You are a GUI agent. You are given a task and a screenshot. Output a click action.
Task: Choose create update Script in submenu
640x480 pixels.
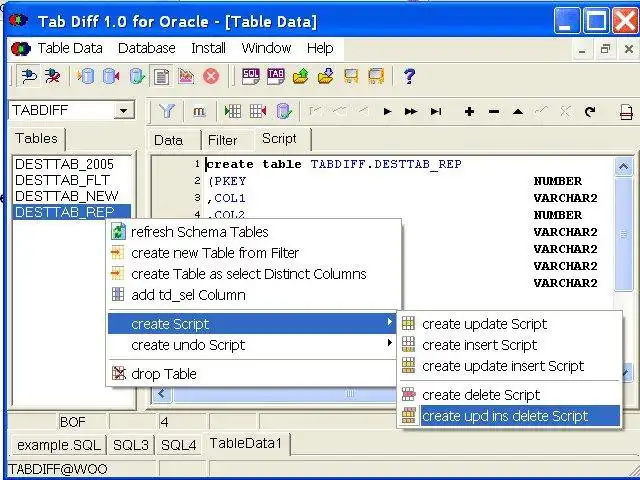tap(509, 324)
